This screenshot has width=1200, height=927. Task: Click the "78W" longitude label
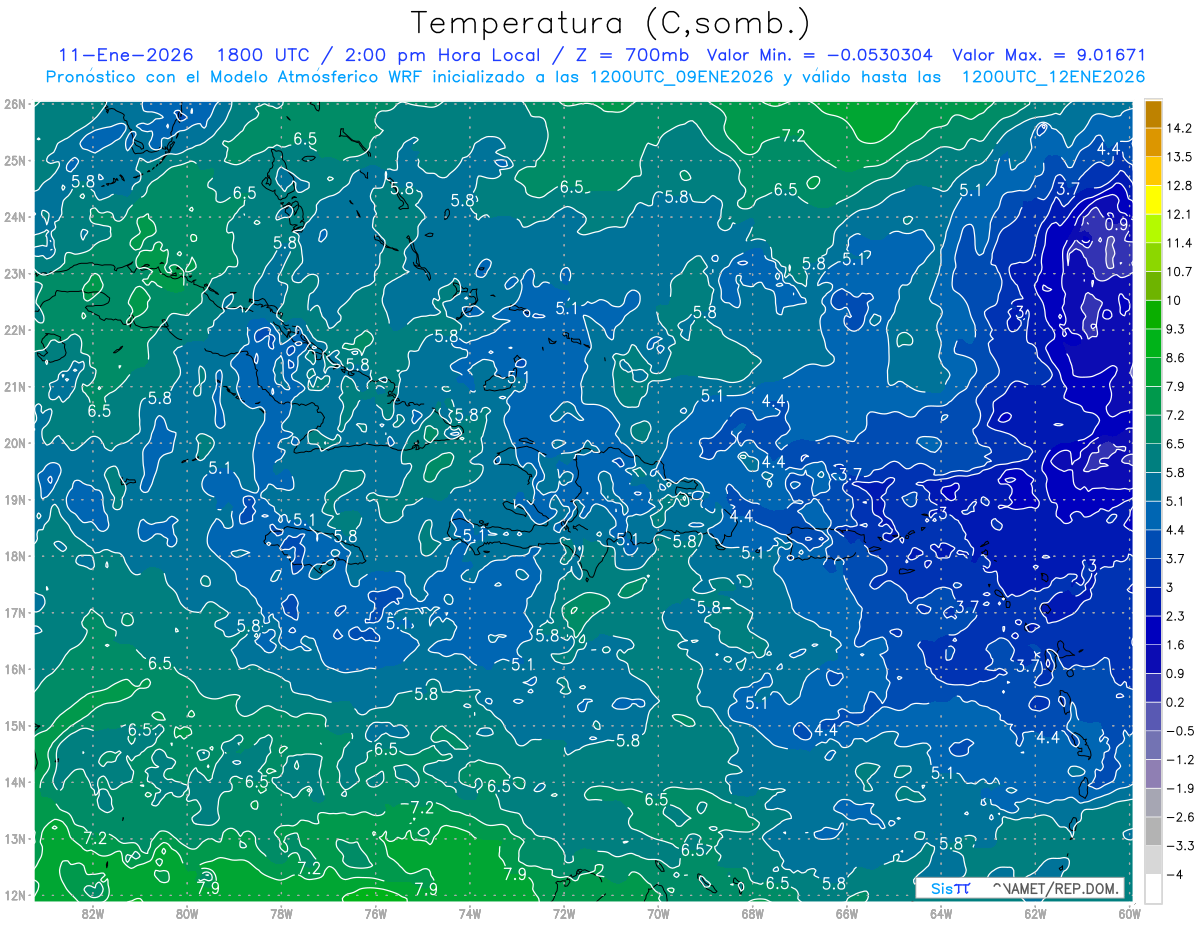click(281, 912)
